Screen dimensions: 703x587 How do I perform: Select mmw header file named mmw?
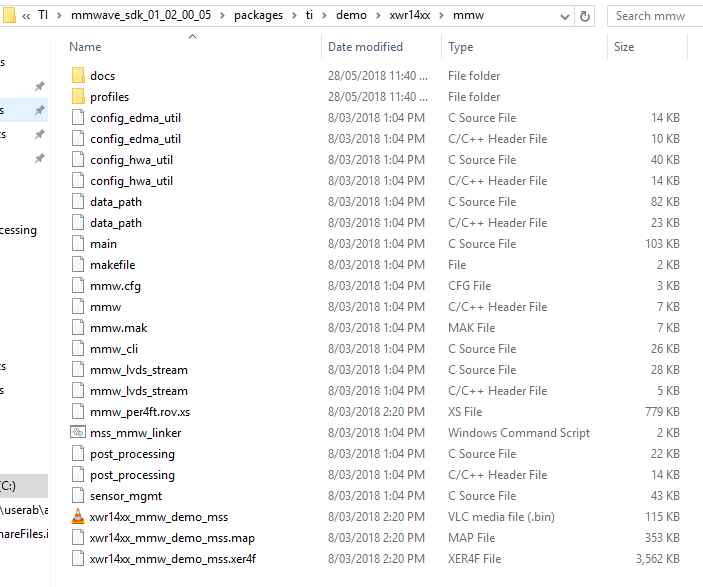pyautogui.click(x=376, y=307)
